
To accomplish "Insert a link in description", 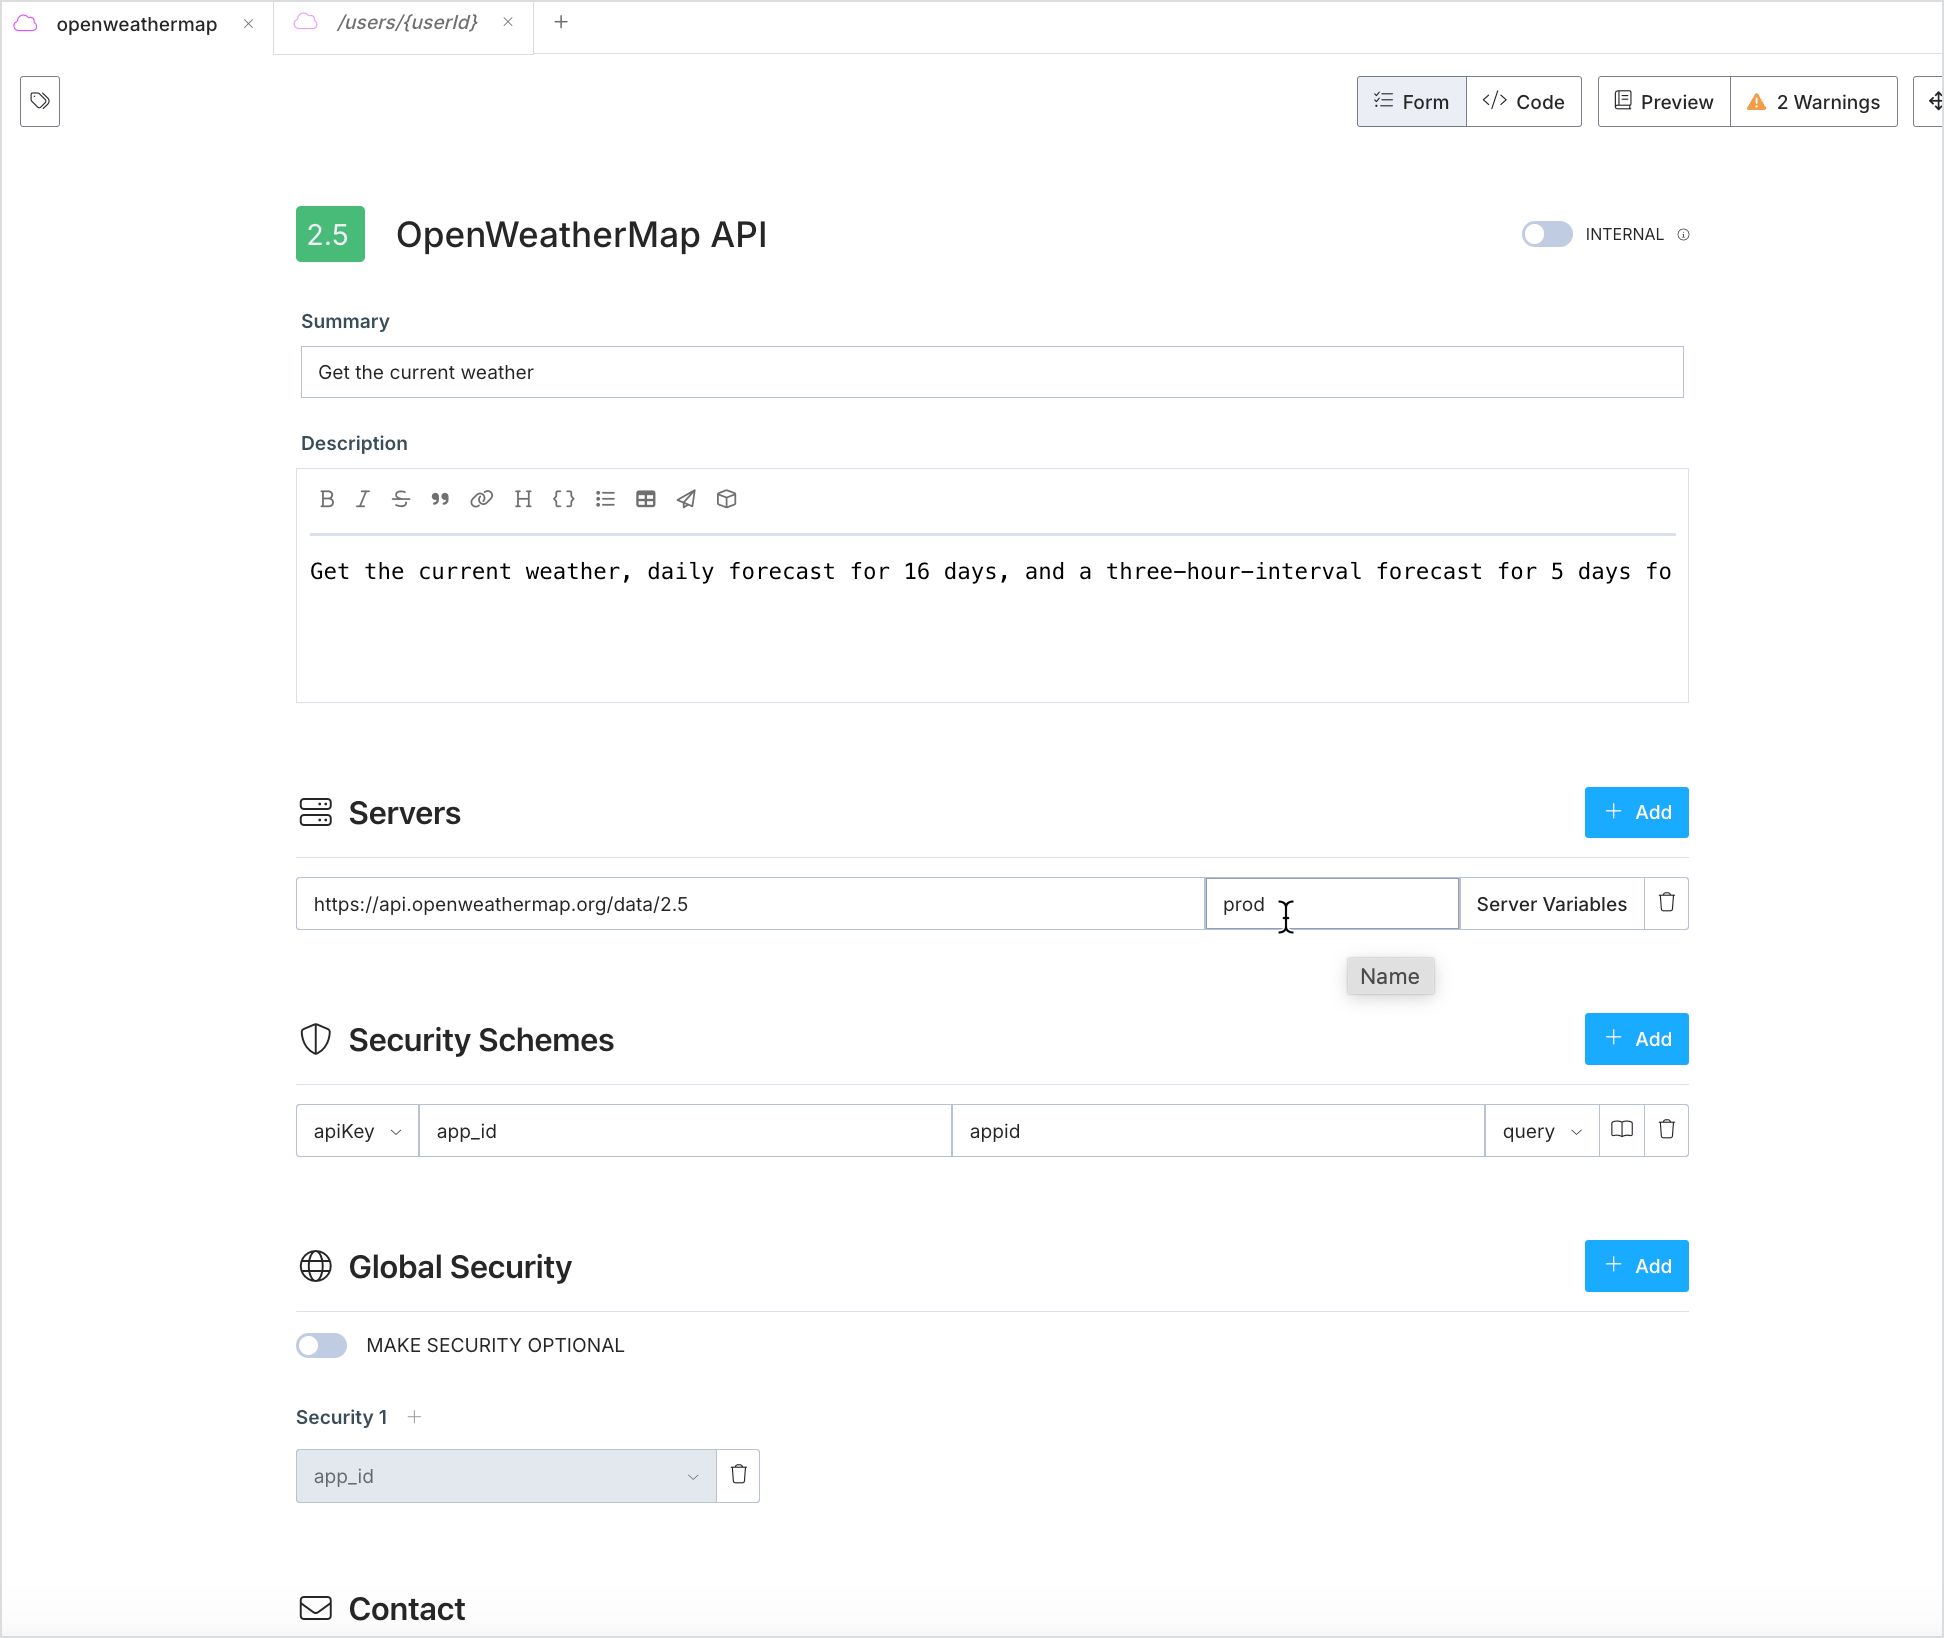I will (481, 499).
